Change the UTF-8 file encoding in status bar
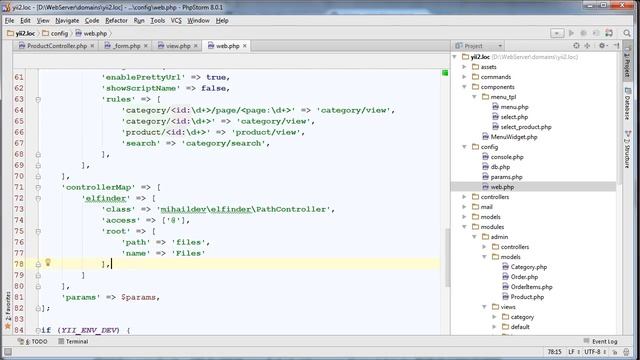This screenshot has width=640, height=360. pos(594,352)
